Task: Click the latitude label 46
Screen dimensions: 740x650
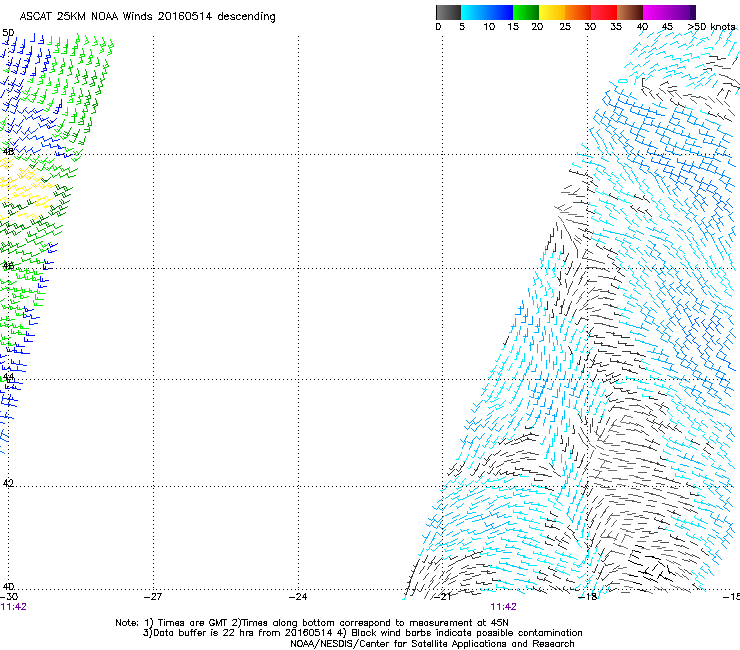Action: [x=8, y=266]
